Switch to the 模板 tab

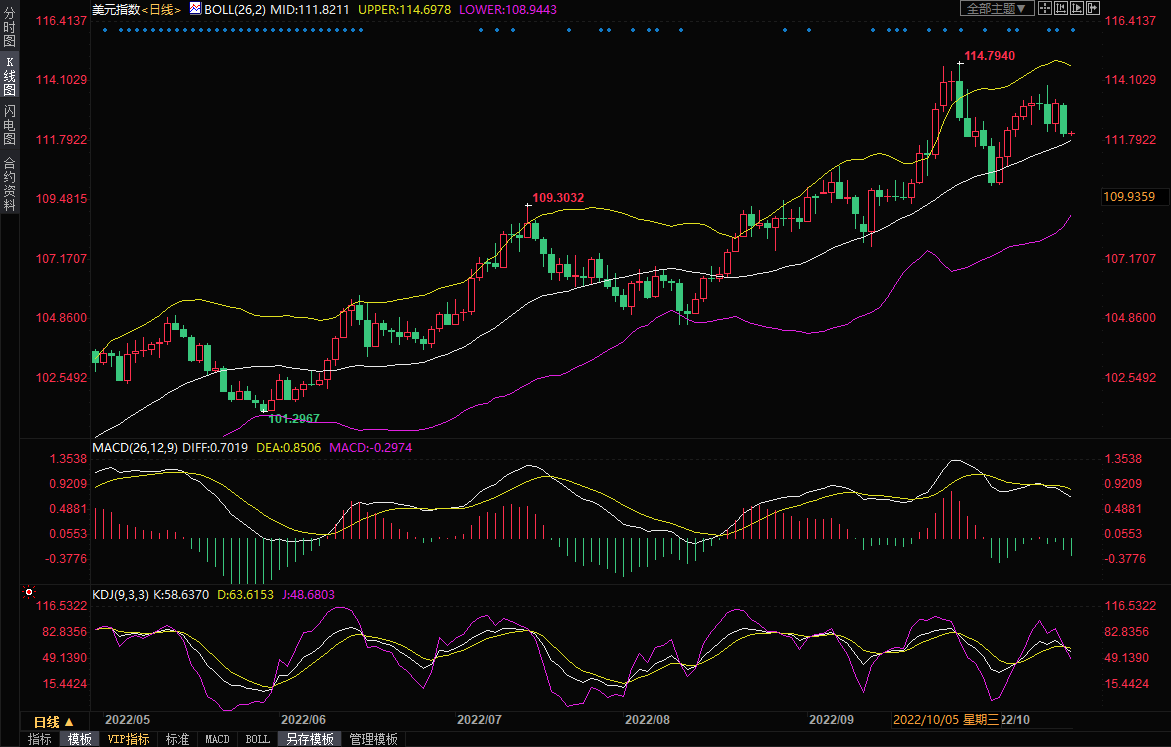coord(80,739)
